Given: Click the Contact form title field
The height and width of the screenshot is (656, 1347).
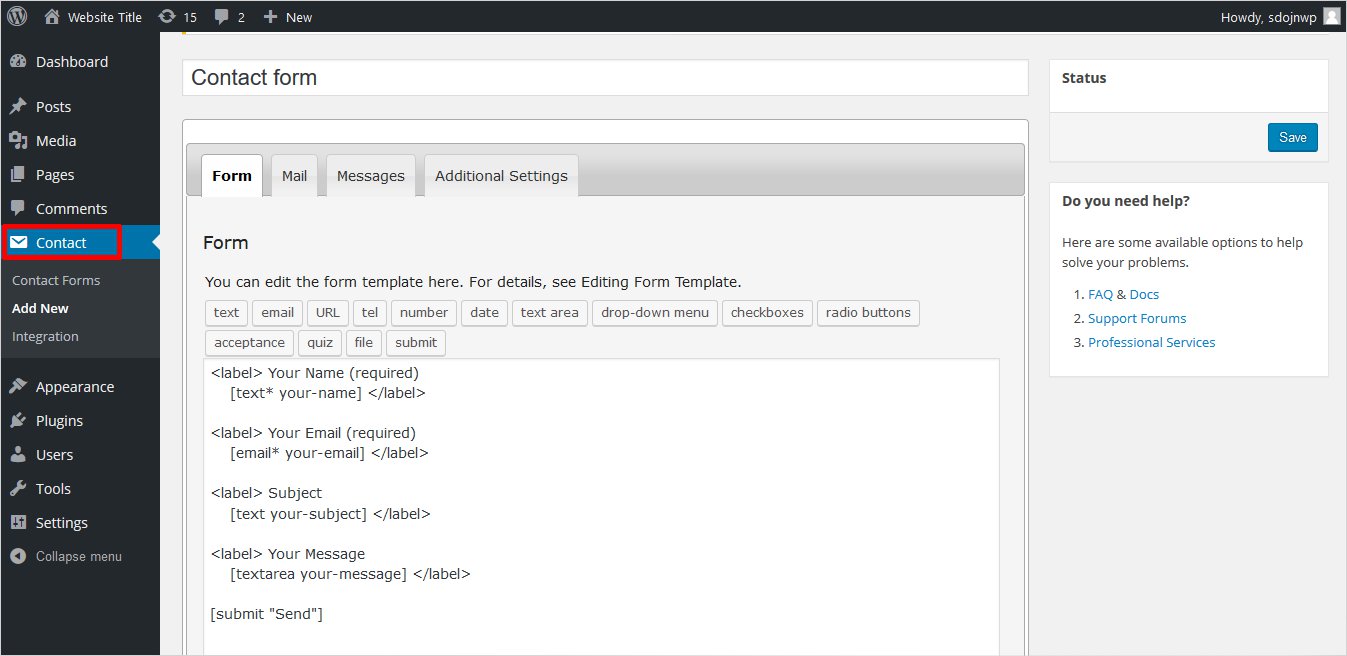Looking at the screenshot, I should pos(605,78).
